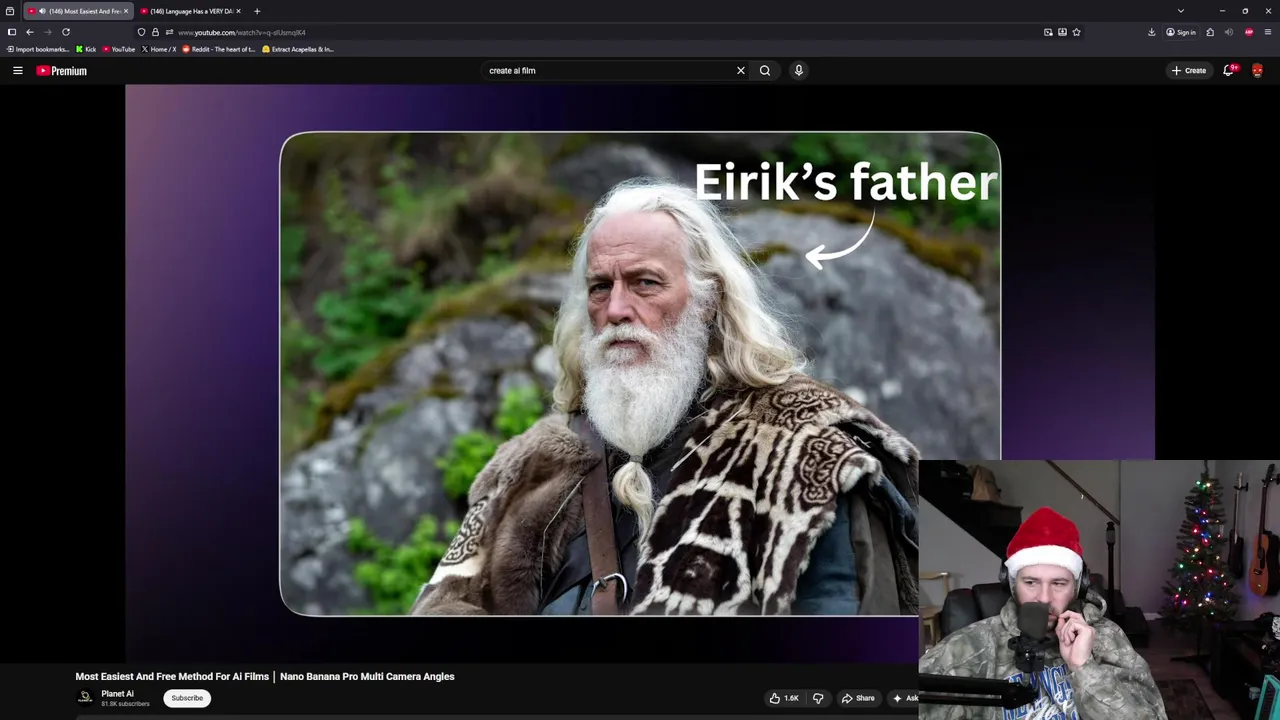This screenshot has width=1280, height=720.
Task: Share the video
Action: click(858, 698)
